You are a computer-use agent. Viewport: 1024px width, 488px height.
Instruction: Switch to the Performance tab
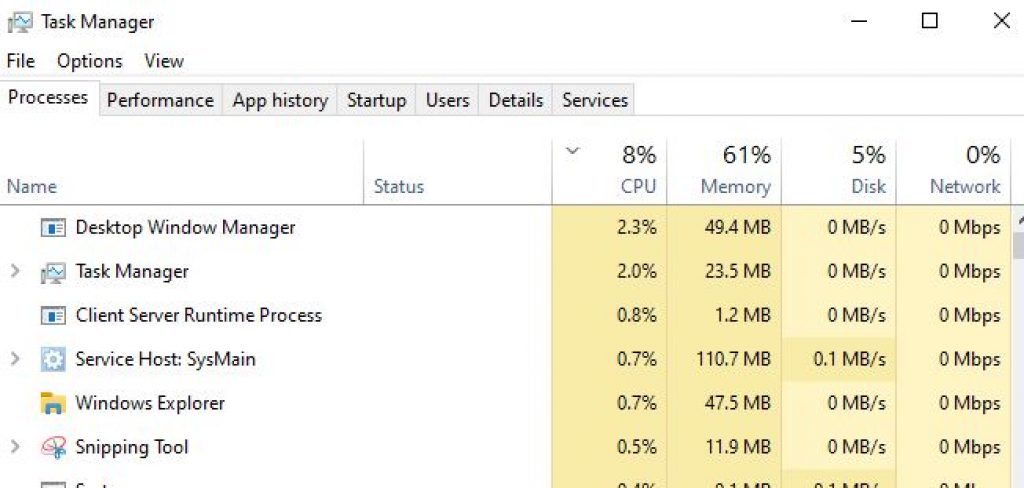click(x=160, y=100)
